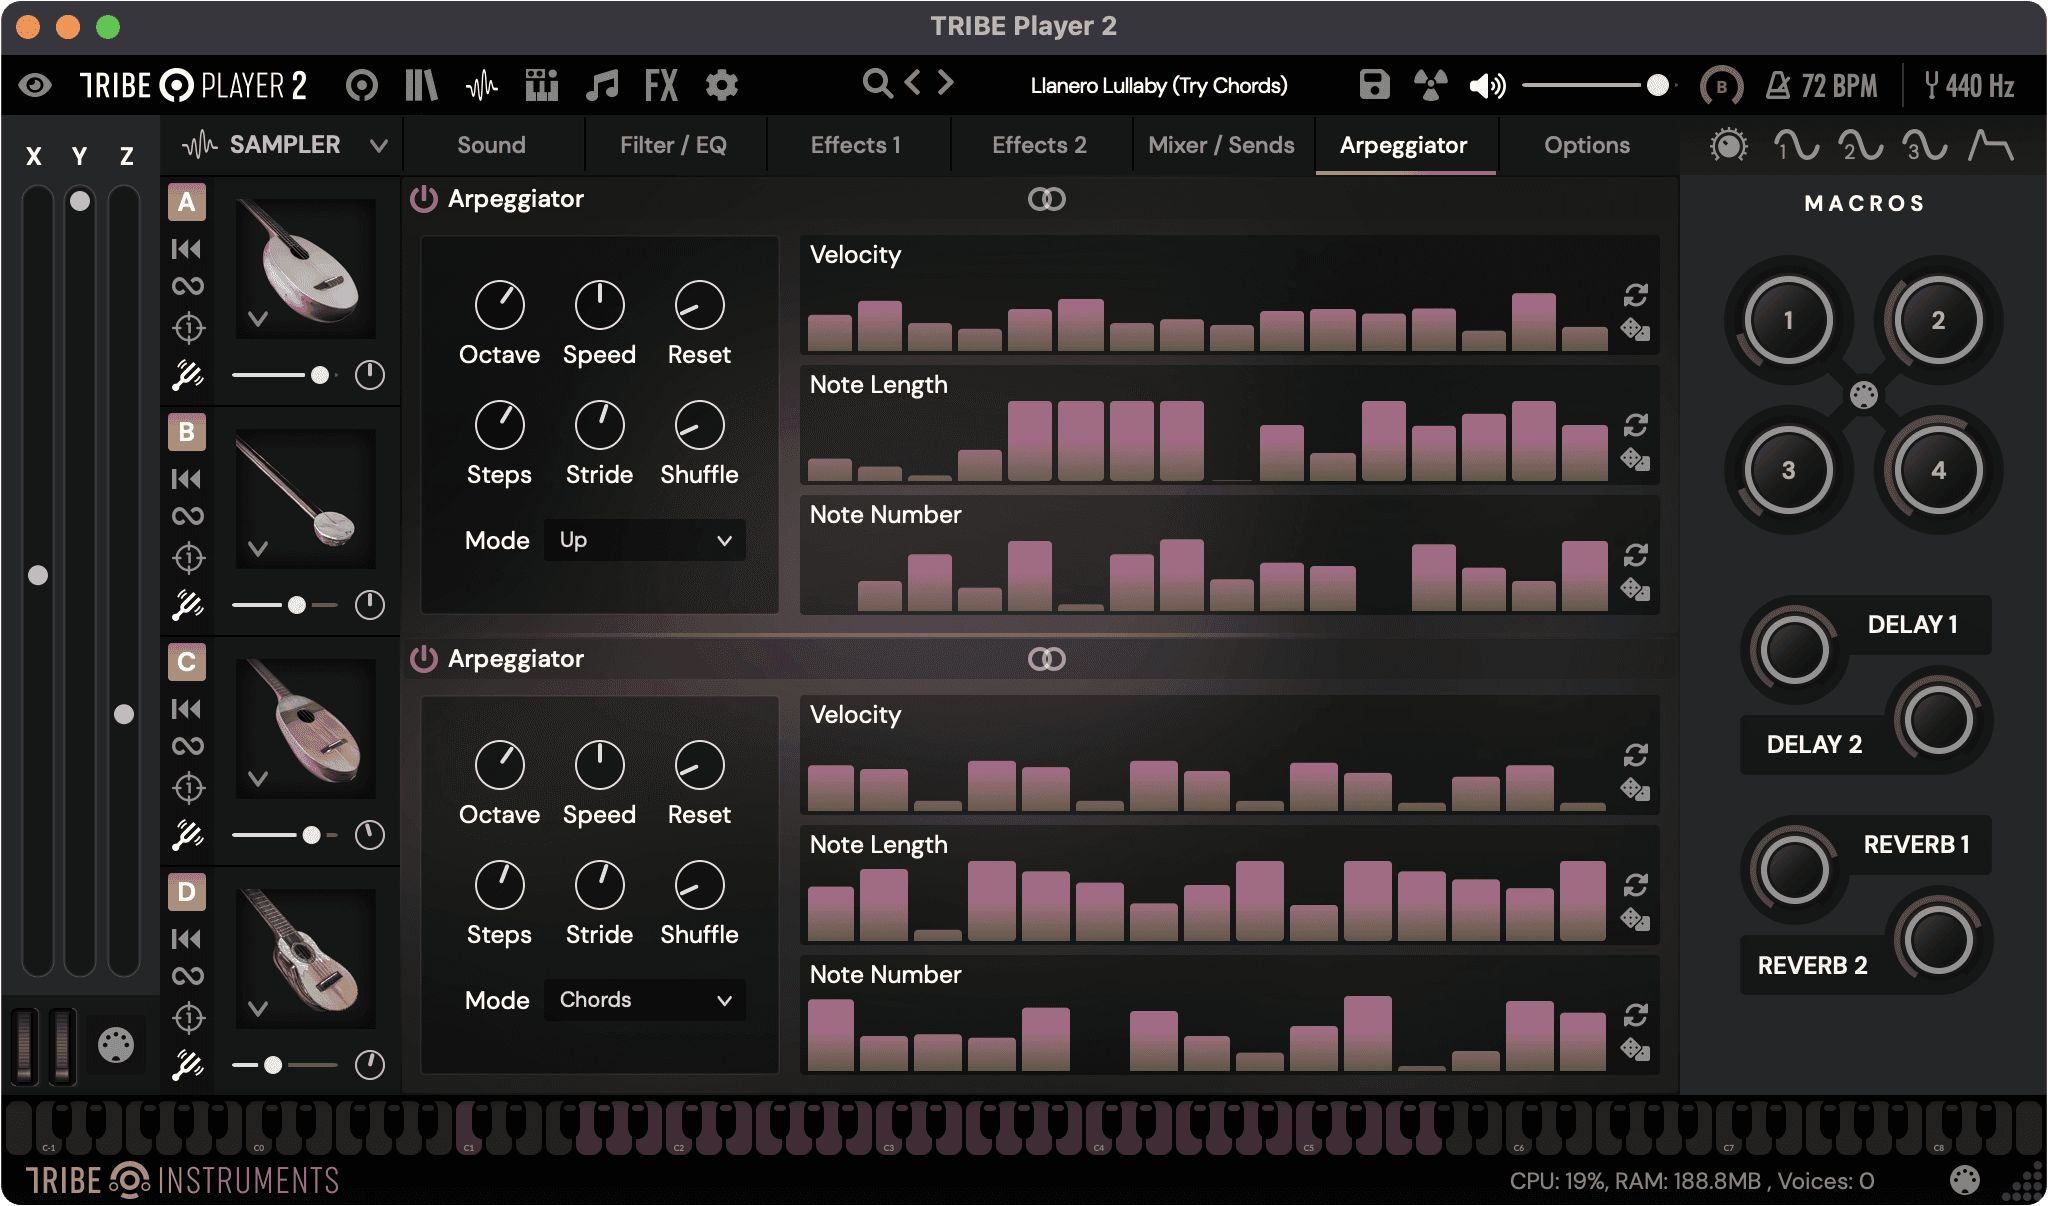
Task: Randomize the top Velocity pattern with the dice icon
Action: click(x=1636, y=330)
